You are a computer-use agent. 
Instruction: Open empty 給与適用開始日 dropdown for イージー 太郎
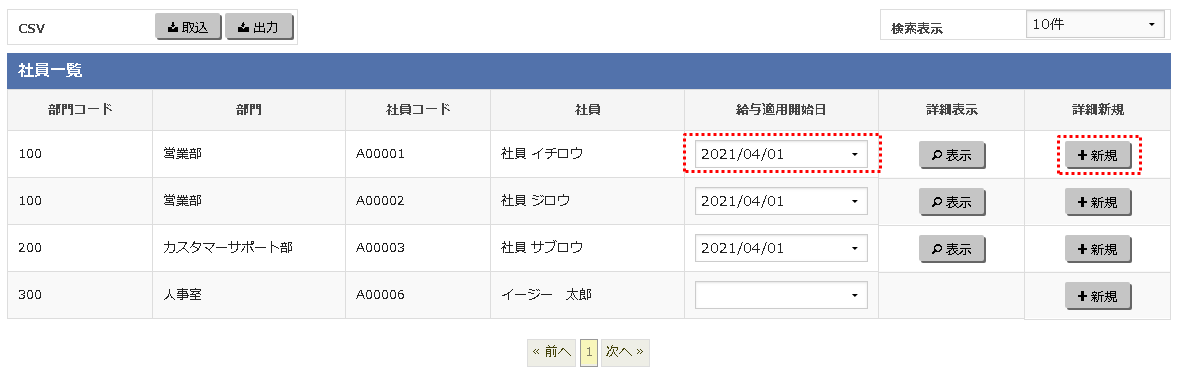pyautogui.click(x=781, y=295)
